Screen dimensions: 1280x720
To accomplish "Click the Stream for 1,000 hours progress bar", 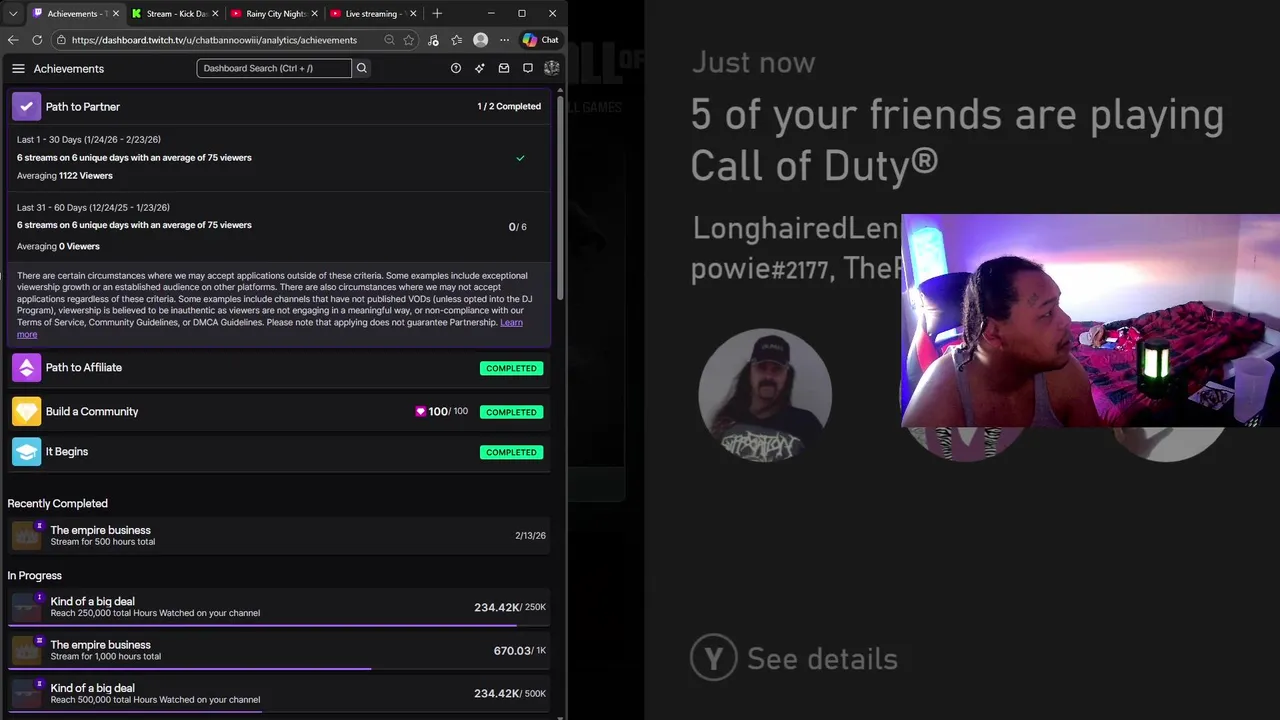I will (279, 668).
